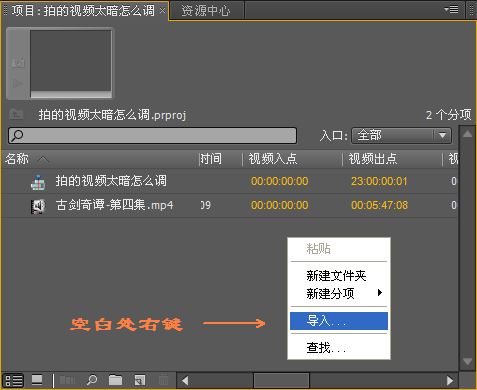Click the 拍的视频太暗怎么调.prproj project name
Screen dimensions: 477x390
112,115
